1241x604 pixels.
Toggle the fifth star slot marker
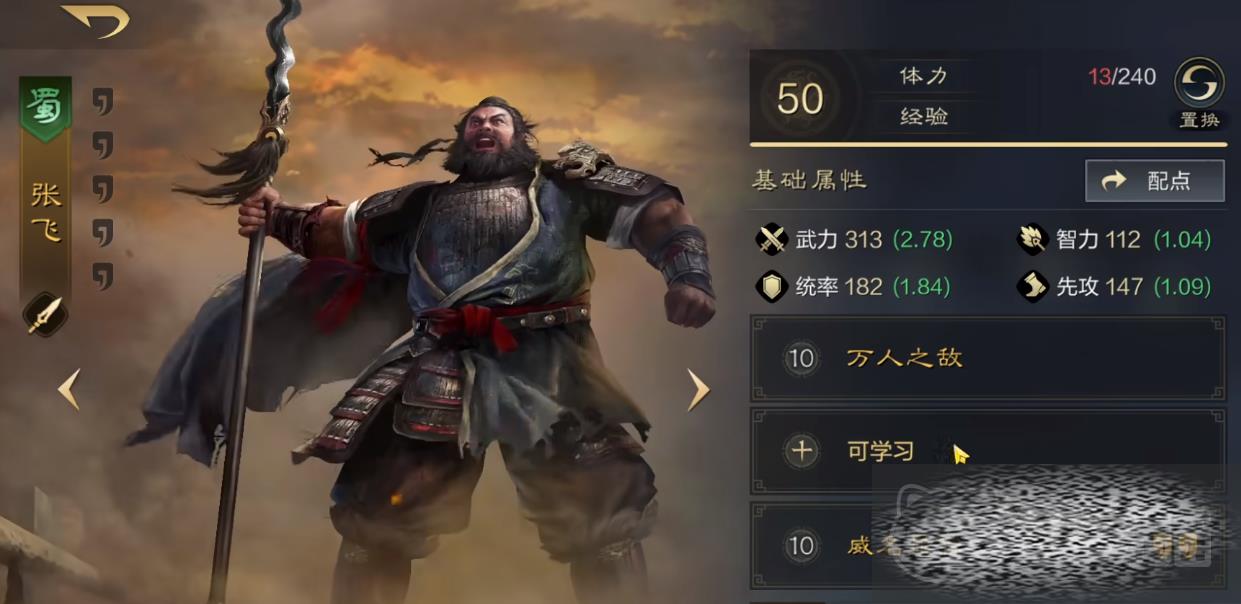click(x=102, y=276)
